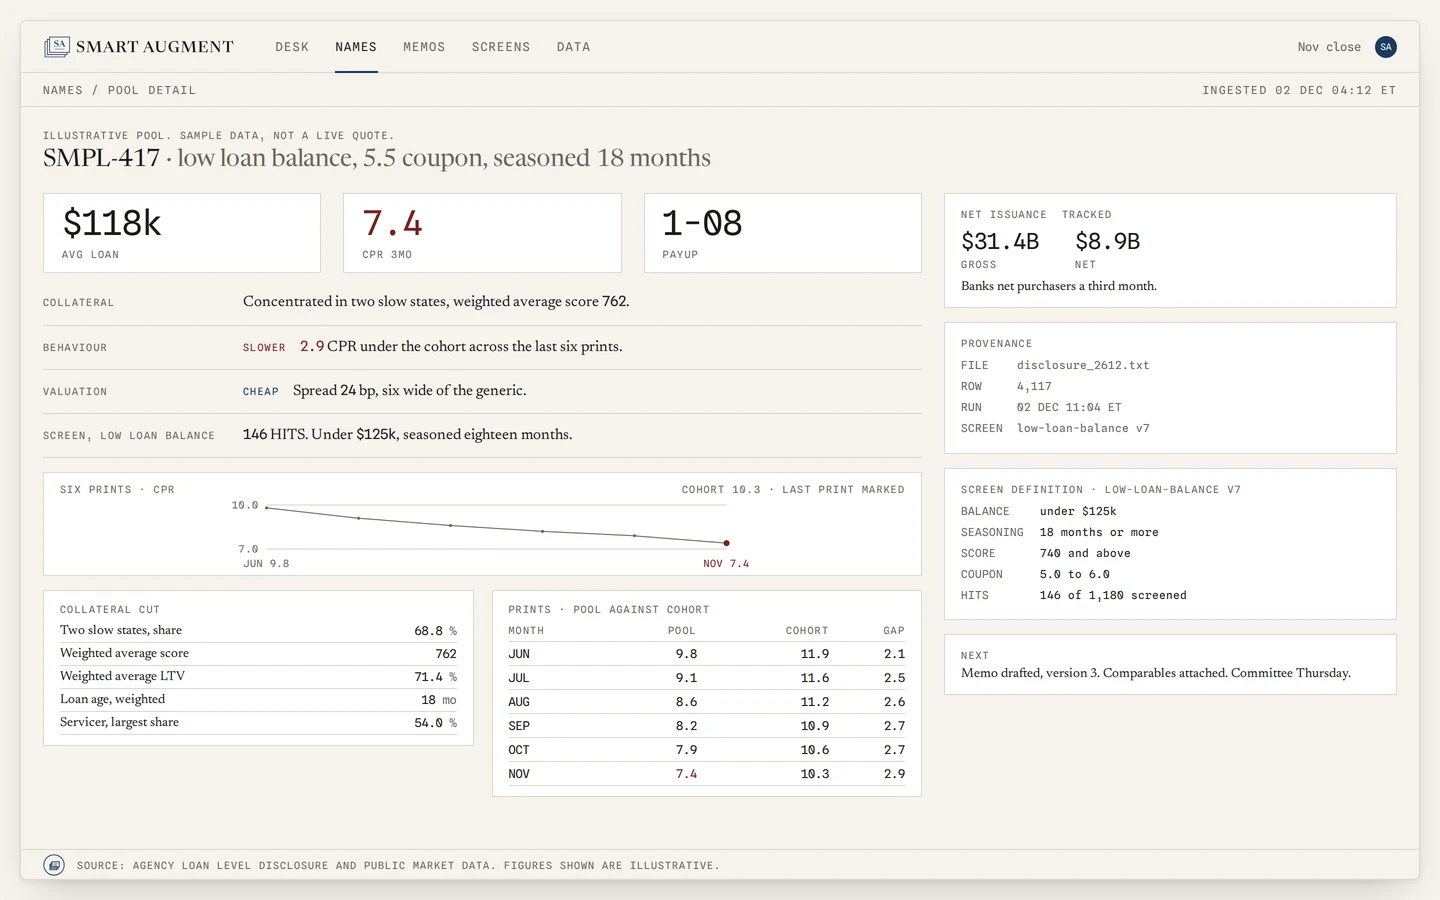Click the TRACKED label
This screenshot has width=1440, height=900.
tap(1087, 215)
